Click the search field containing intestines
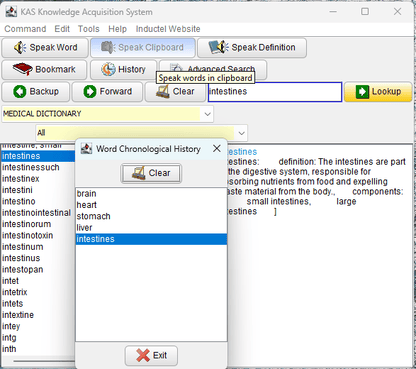Image resolution: width=416 pixels, height=369 pixels. point(275,92)
